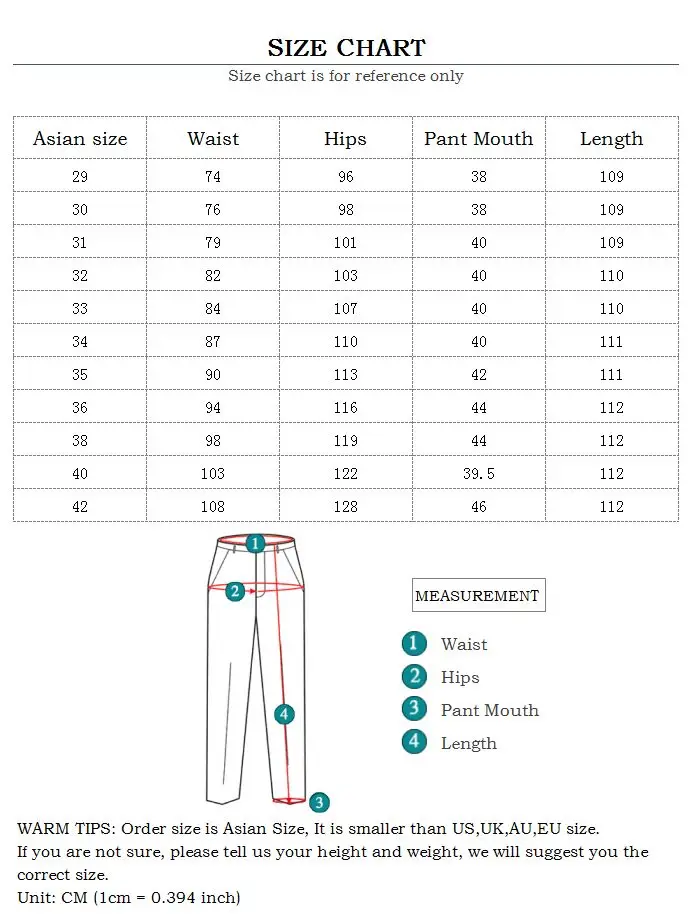Click the teal number 1 marker on pants waist

pos(255,544)
